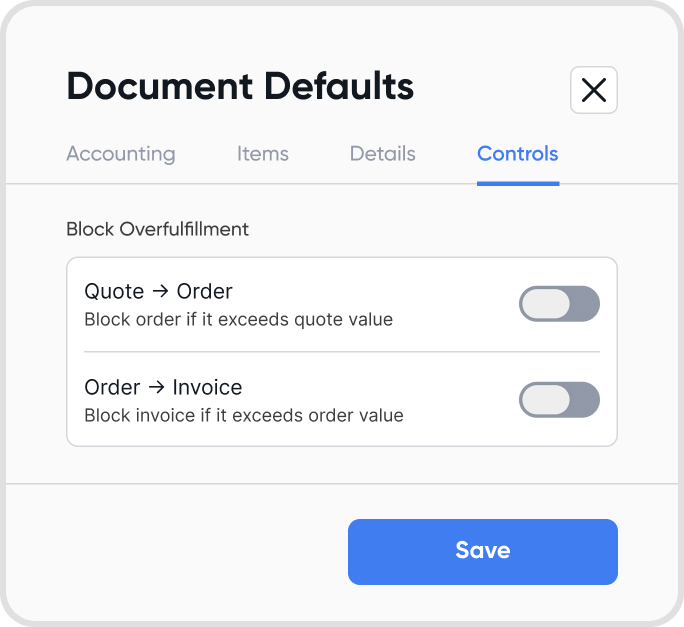Click the Block Overfulfillment section label
Screen dimensions: 684x627
point(157,229)
